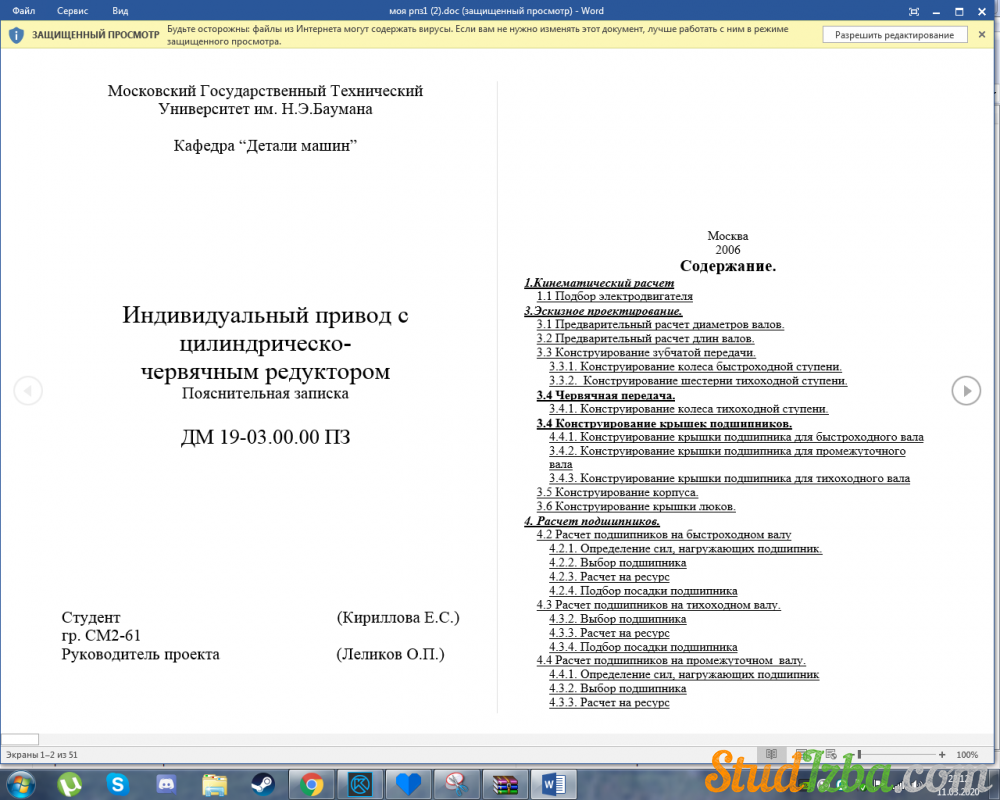
Task: Open link 4. Расчет подшипников
Action: point(592,521)
